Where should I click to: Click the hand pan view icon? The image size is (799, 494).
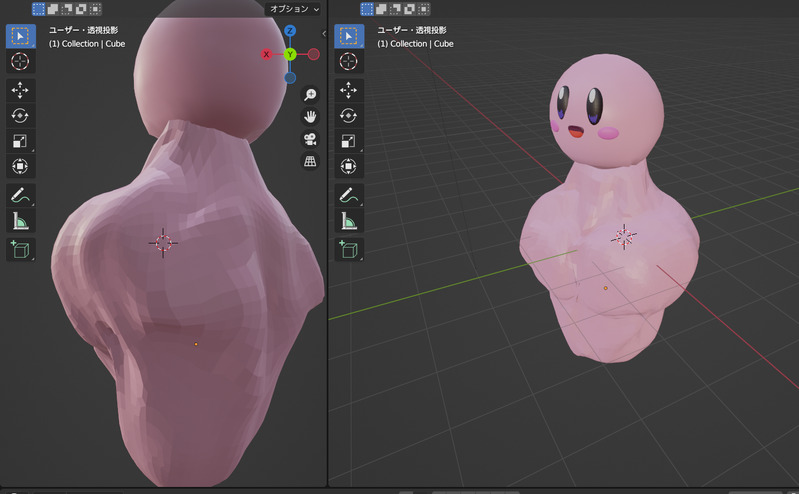click(310, 117)
